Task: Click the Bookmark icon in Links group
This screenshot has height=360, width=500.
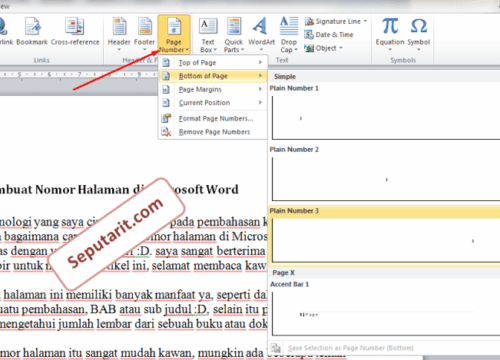Action: point(32,27)
